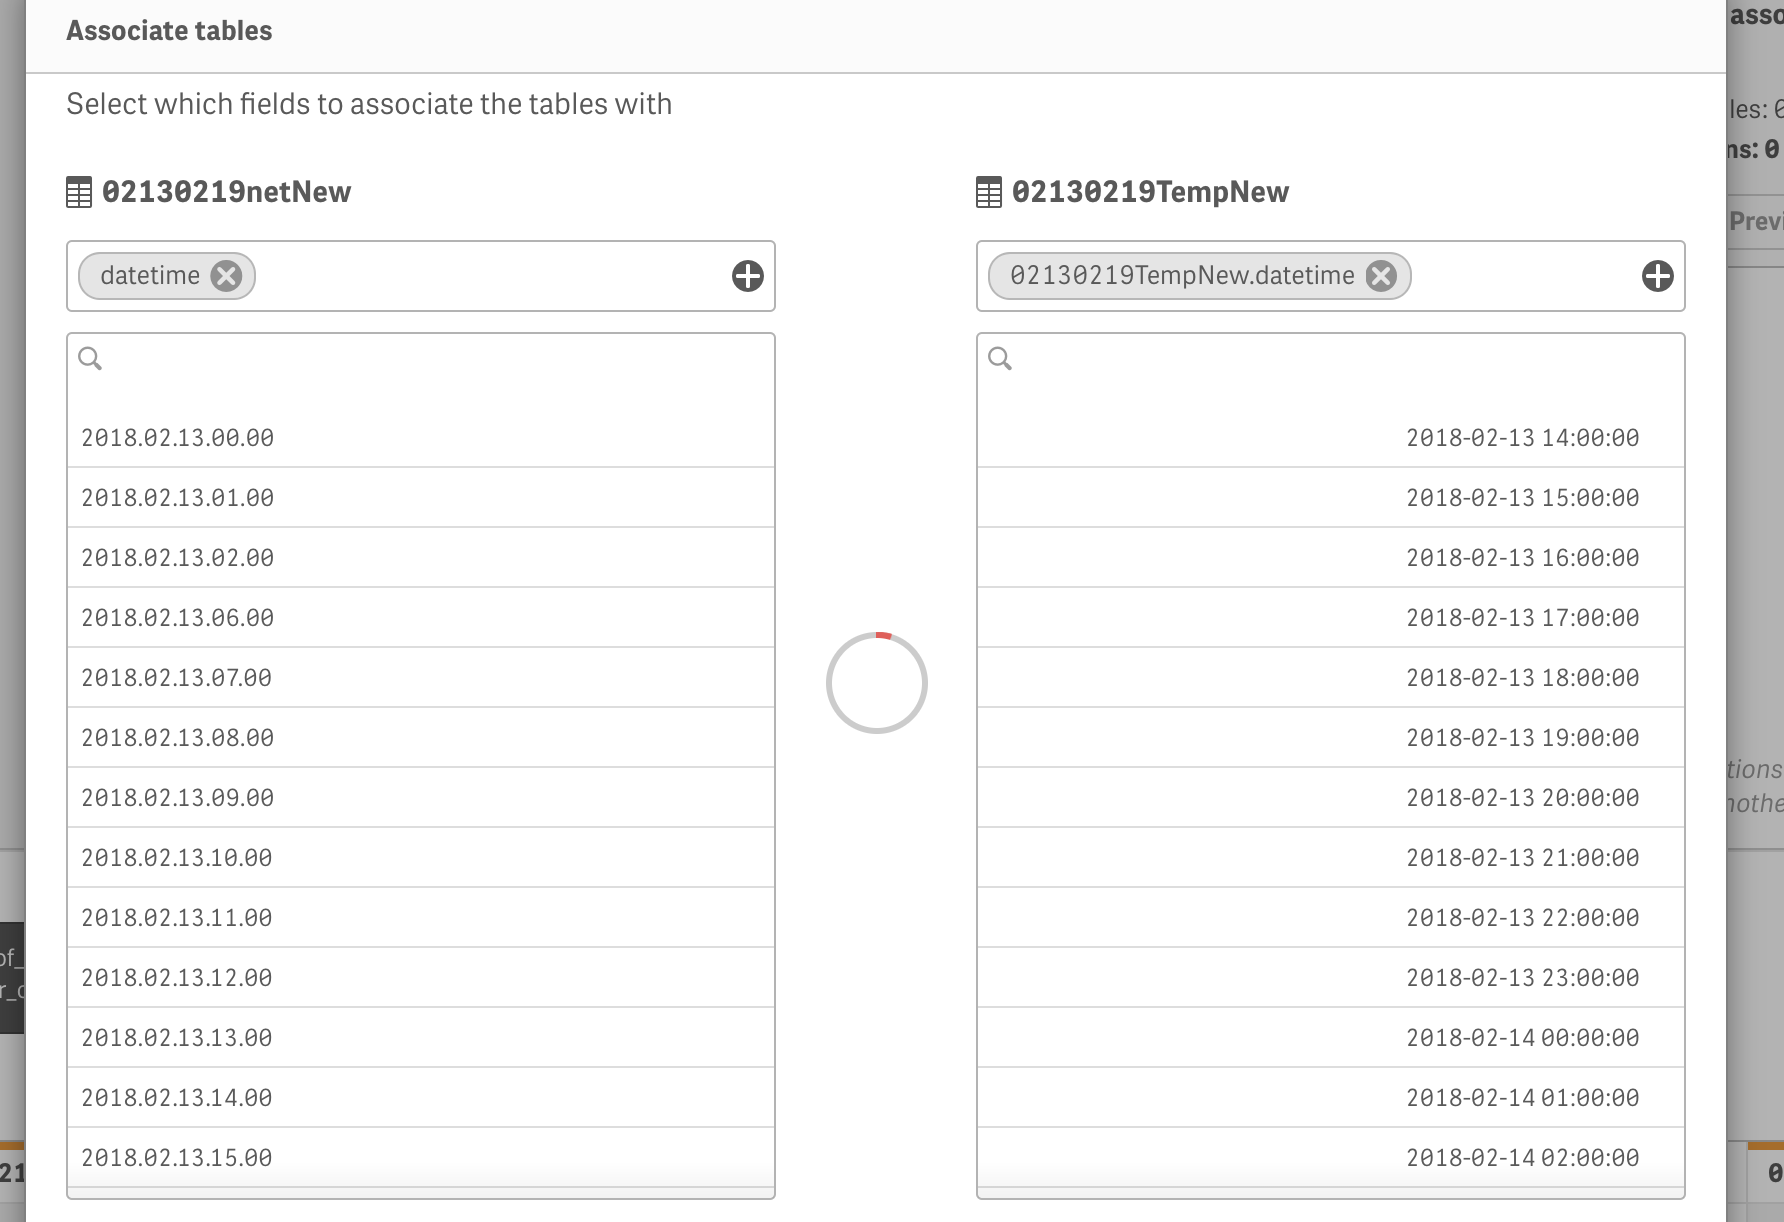
Task: Remove the 02130219TempNew.datetime field chip
Action: pyautogui.click(x=1381, y=276)
